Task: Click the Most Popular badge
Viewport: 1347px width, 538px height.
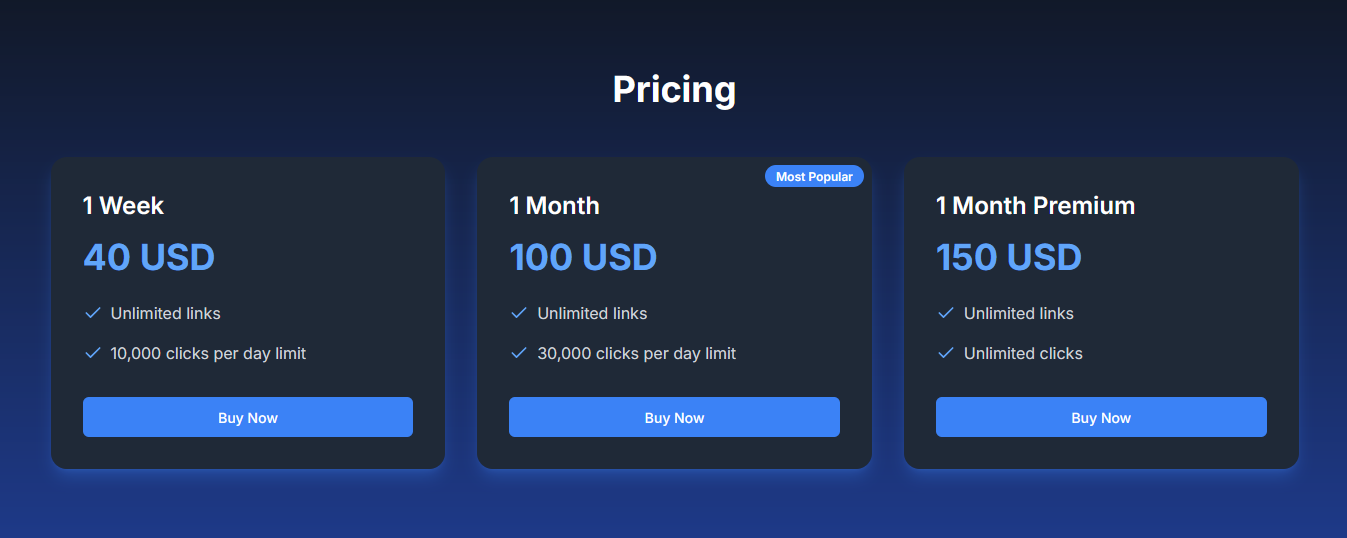Action: tap(814, 177)
